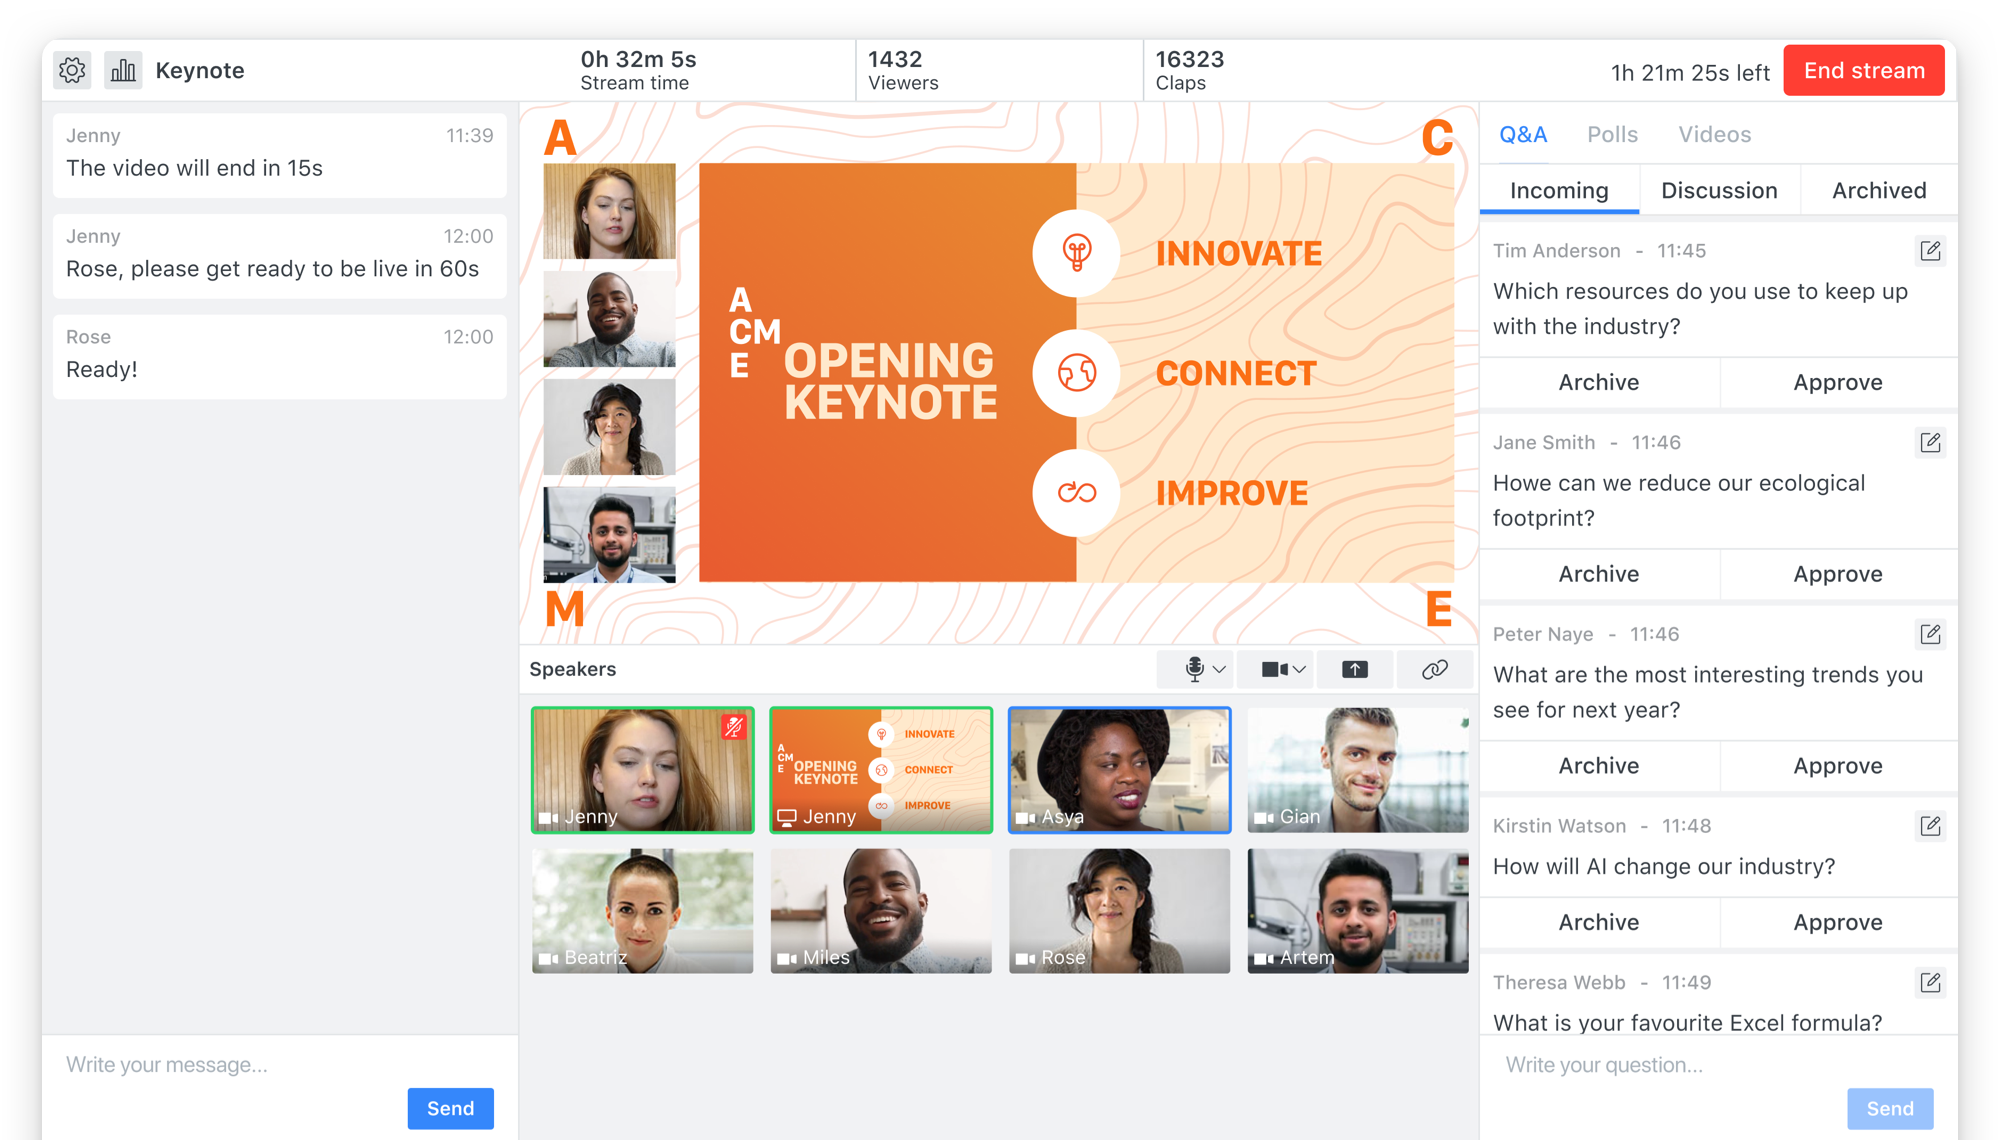Select Rose's speaker thumbnail

1119,911
